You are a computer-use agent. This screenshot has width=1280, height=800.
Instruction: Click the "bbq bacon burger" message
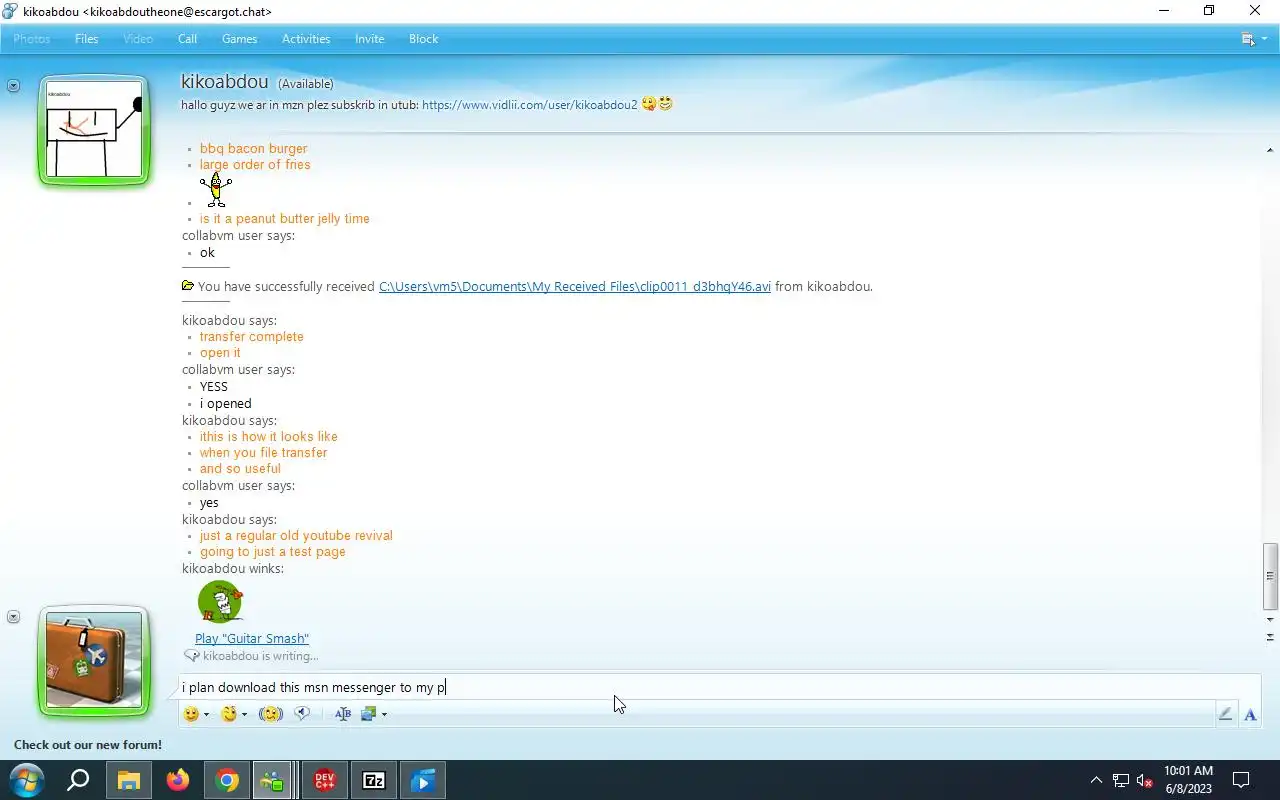pos(254,149)
